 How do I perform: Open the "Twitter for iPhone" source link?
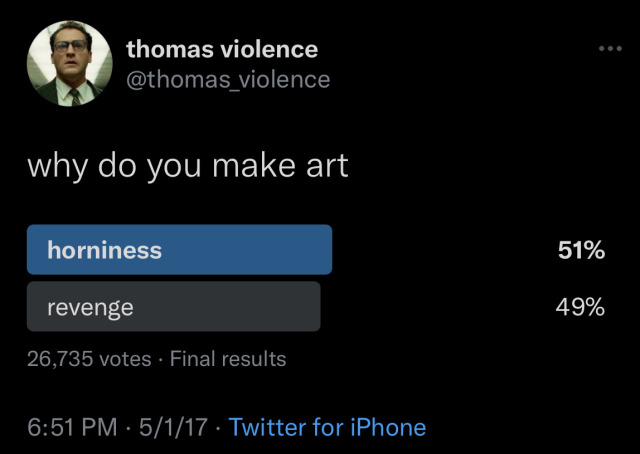click(x=327, y=428)
